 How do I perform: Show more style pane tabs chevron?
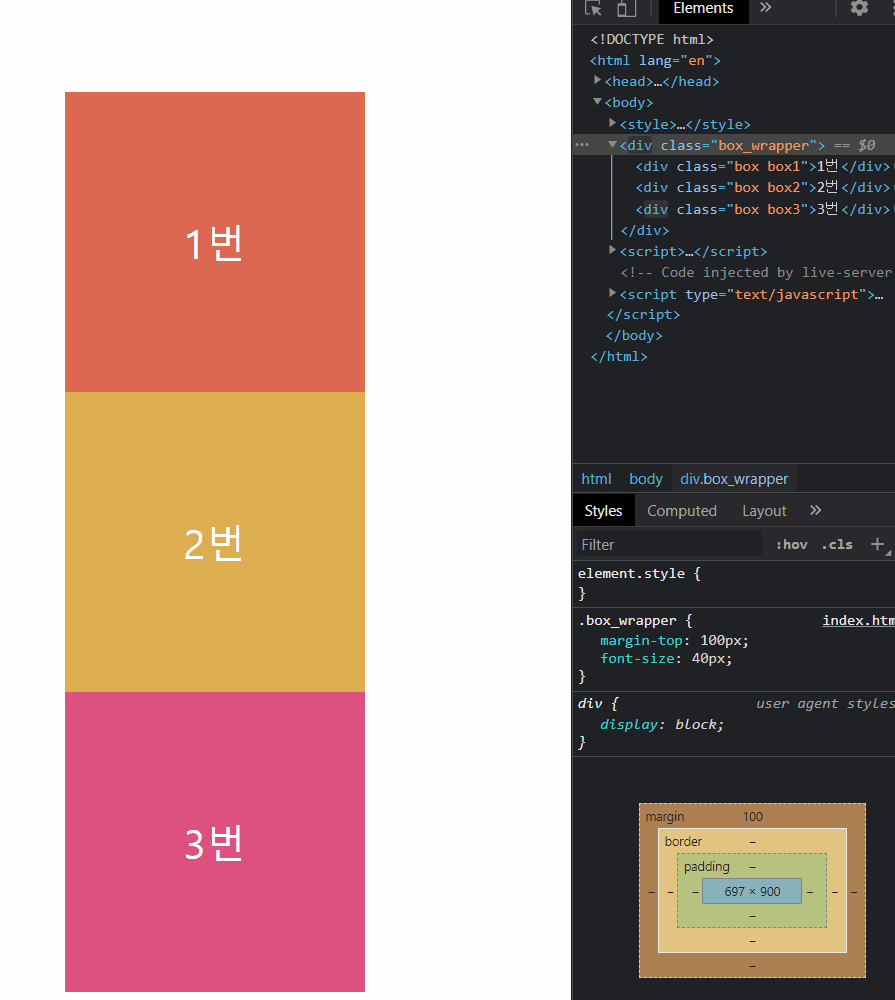click(x=815, y=510)
